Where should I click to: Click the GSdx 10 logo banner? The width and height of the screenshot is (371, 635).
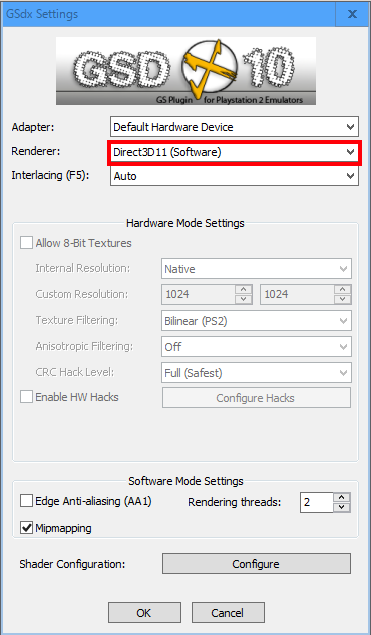tap(186, 71)
